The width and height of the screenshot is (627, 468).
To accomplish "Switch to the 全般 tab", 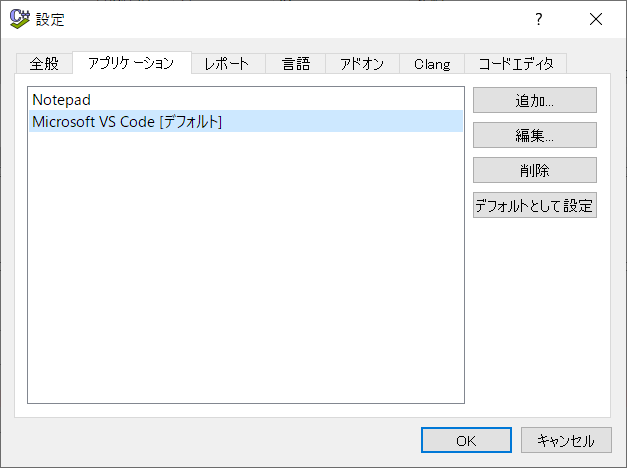I will tap(44, 64).
